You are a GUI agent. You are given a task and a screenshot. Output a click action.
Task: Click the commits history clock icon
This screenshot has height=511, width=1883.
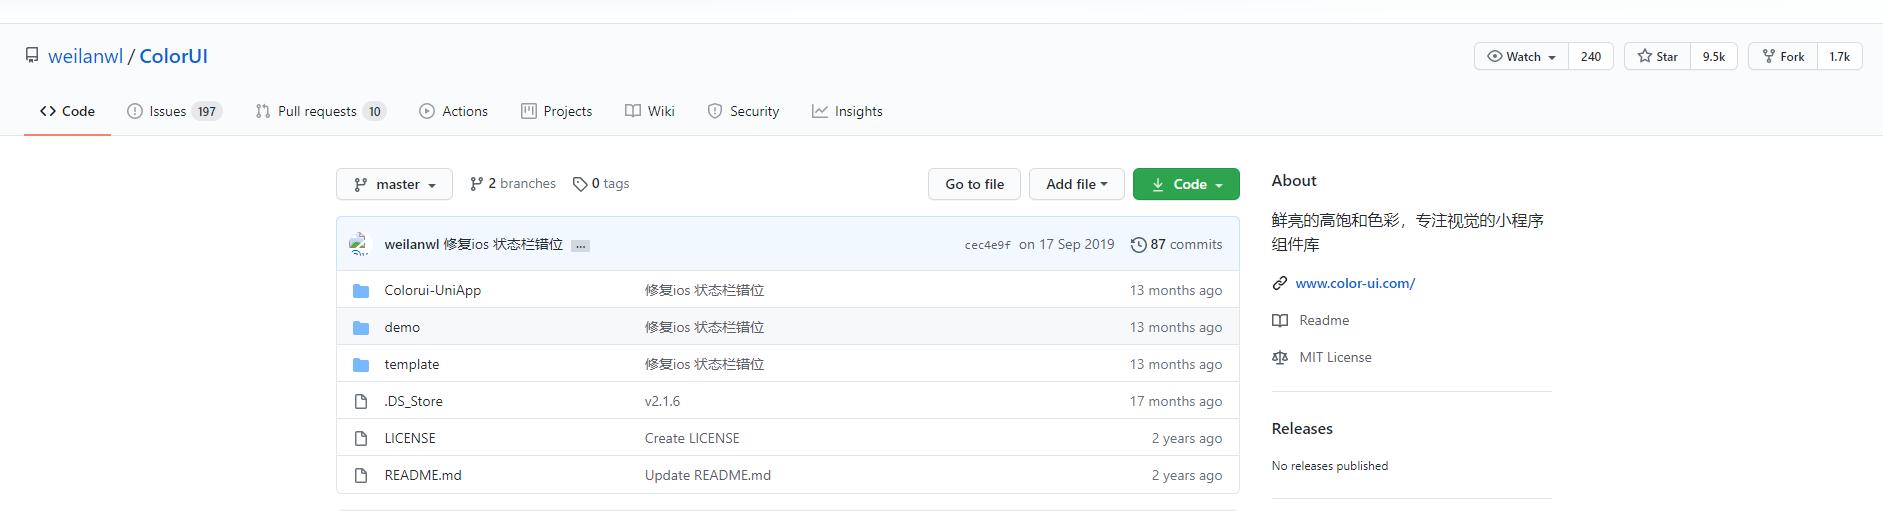(x=1138, y=245)
